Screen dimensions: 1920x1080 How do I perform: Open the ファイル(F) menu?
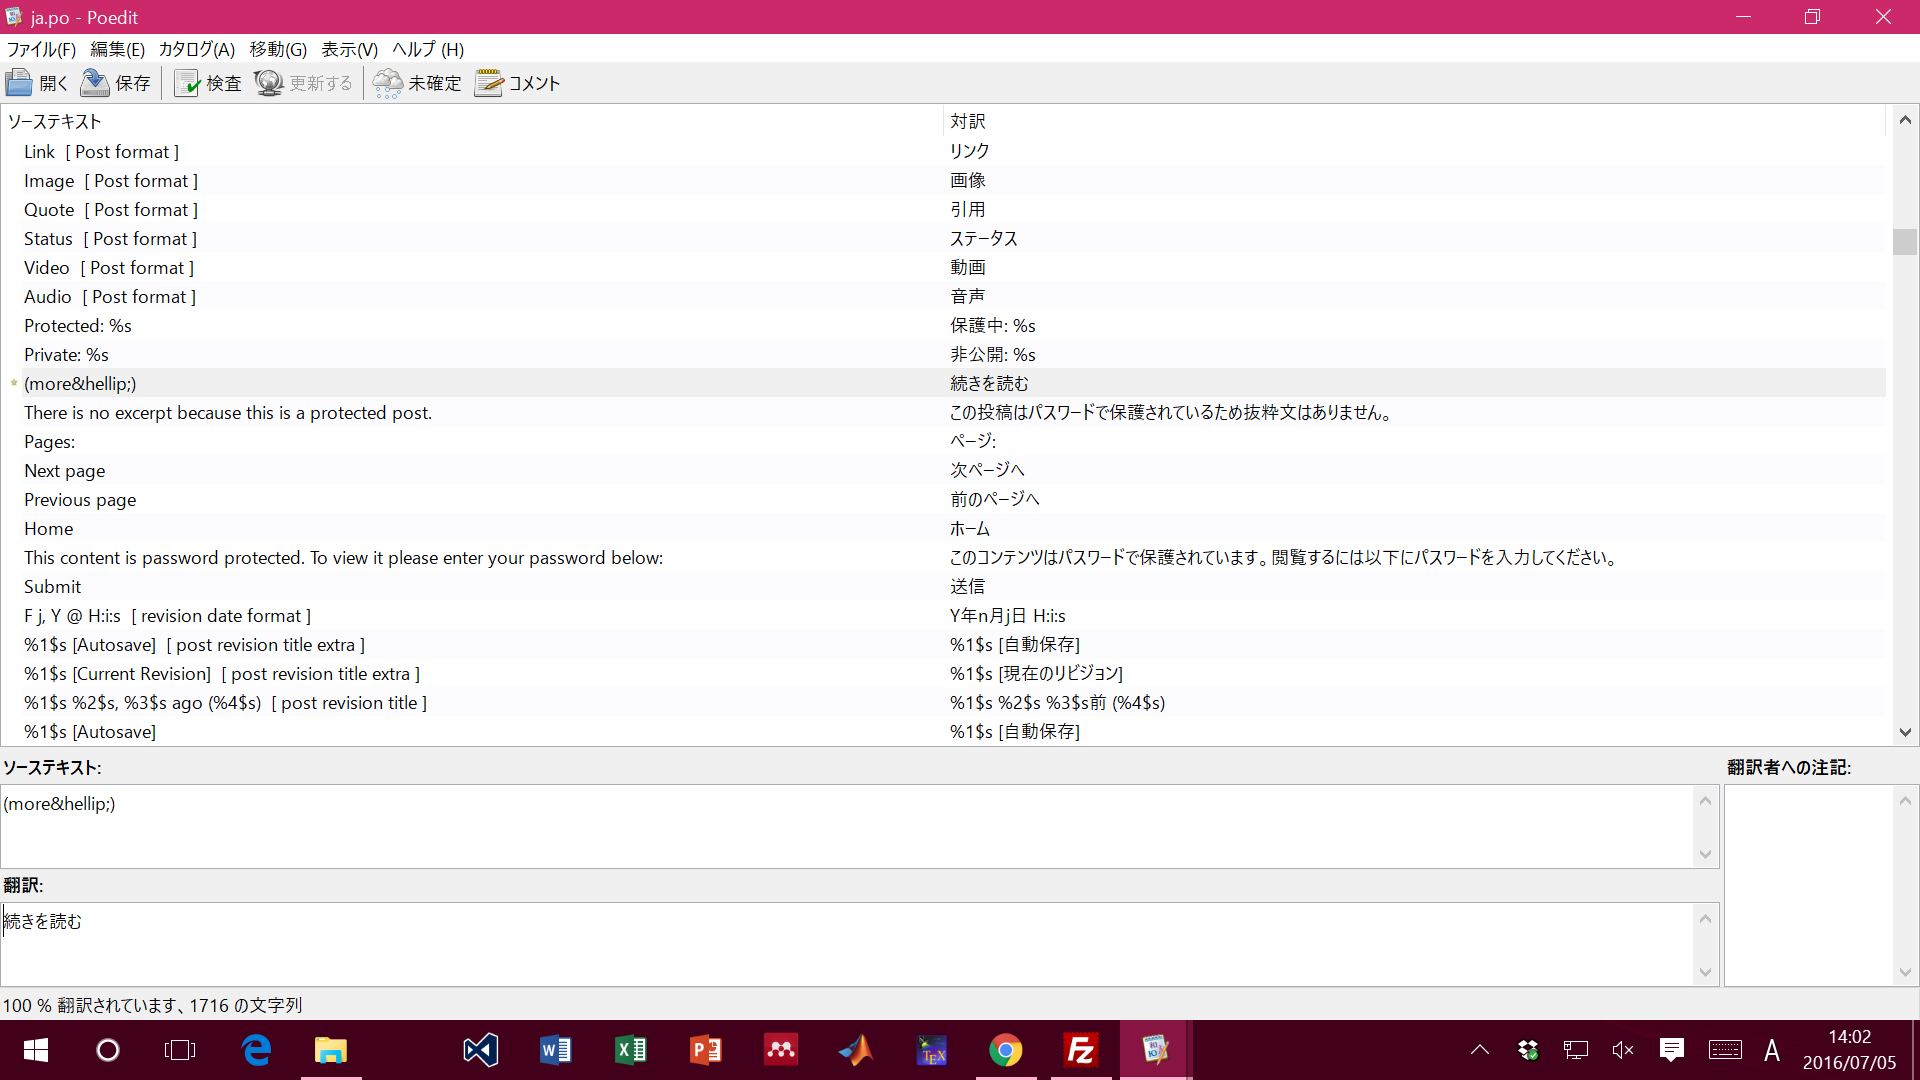coord(41,49)
